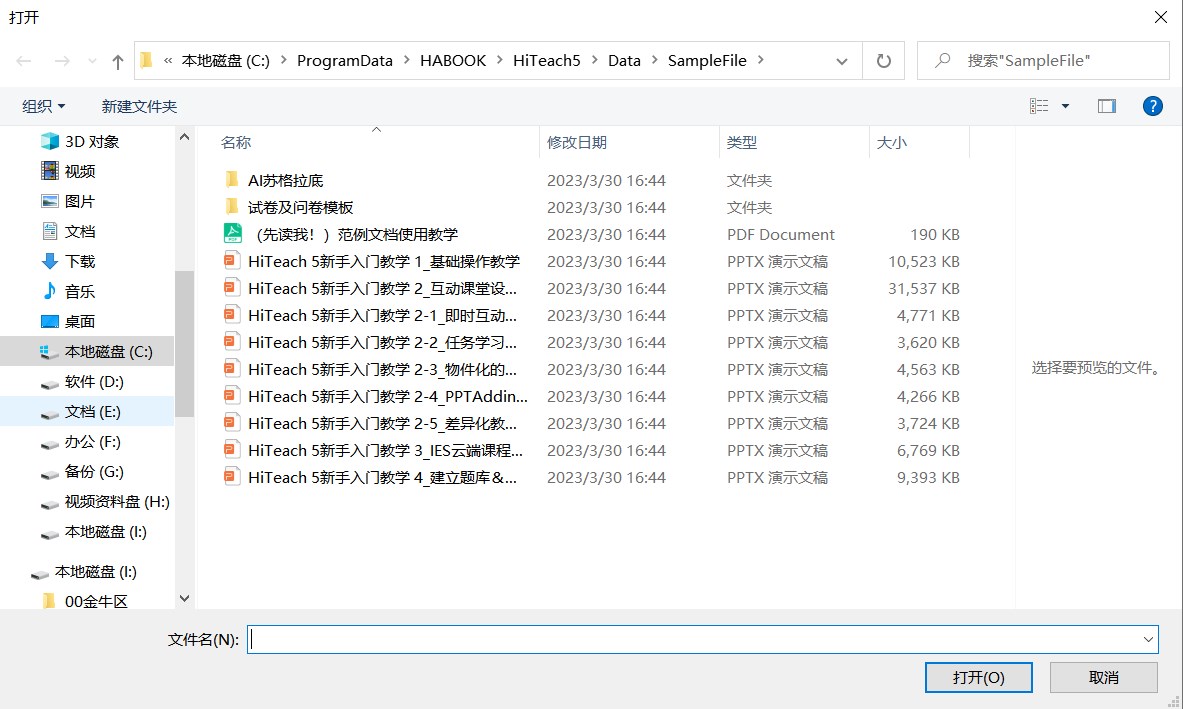Screen dimensions: 1183x709
Task: Select the PDF icon of 范例文档使用教学 file
Action: (x=232, y=234)
